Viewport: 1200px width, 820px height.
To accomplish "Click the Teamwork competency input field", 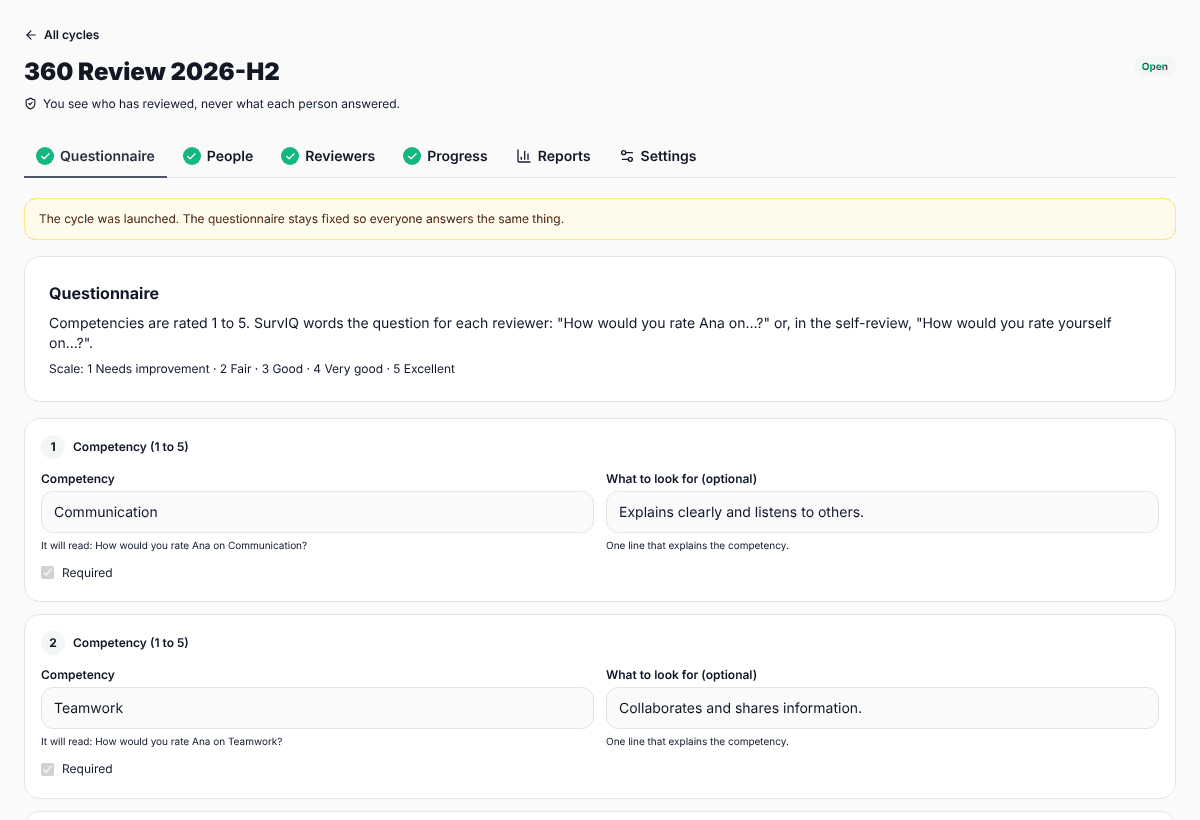I will tap(317, 708).
